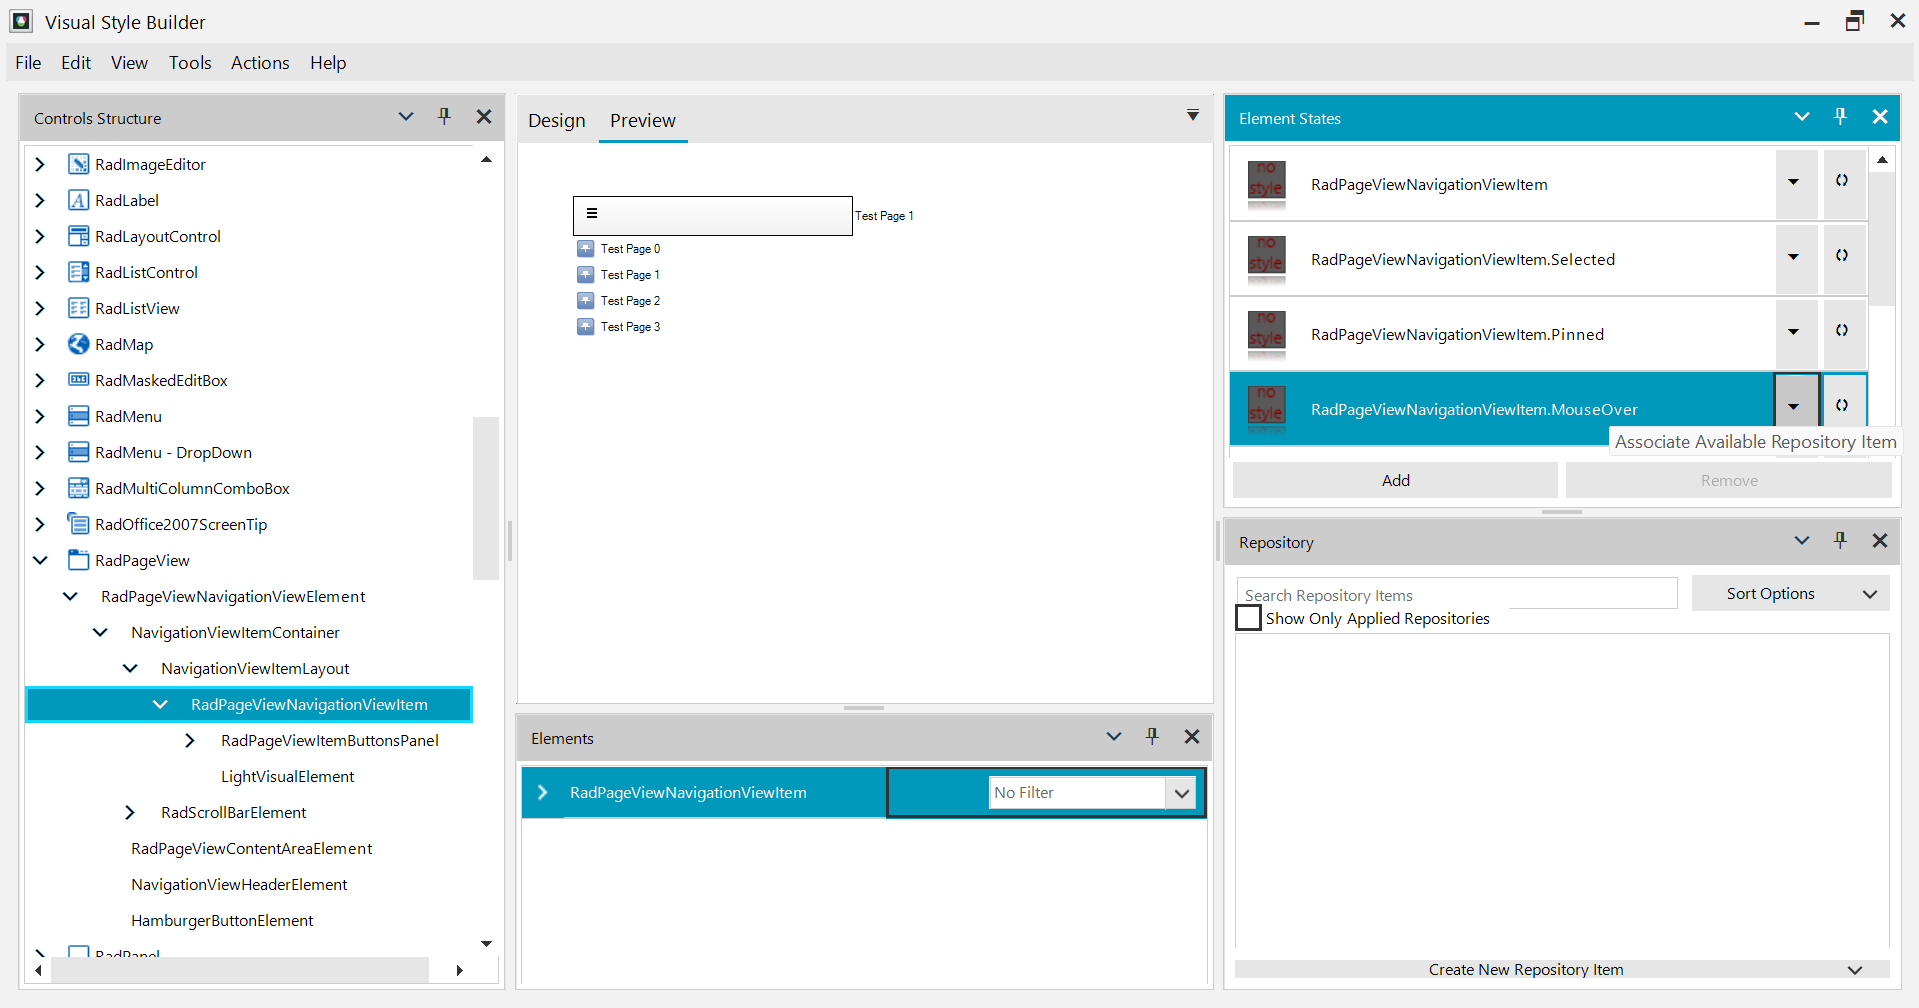
Task: Toggle the pin on the Controls Structure panel
Action: pyautogui.click(x=444, y=116)
